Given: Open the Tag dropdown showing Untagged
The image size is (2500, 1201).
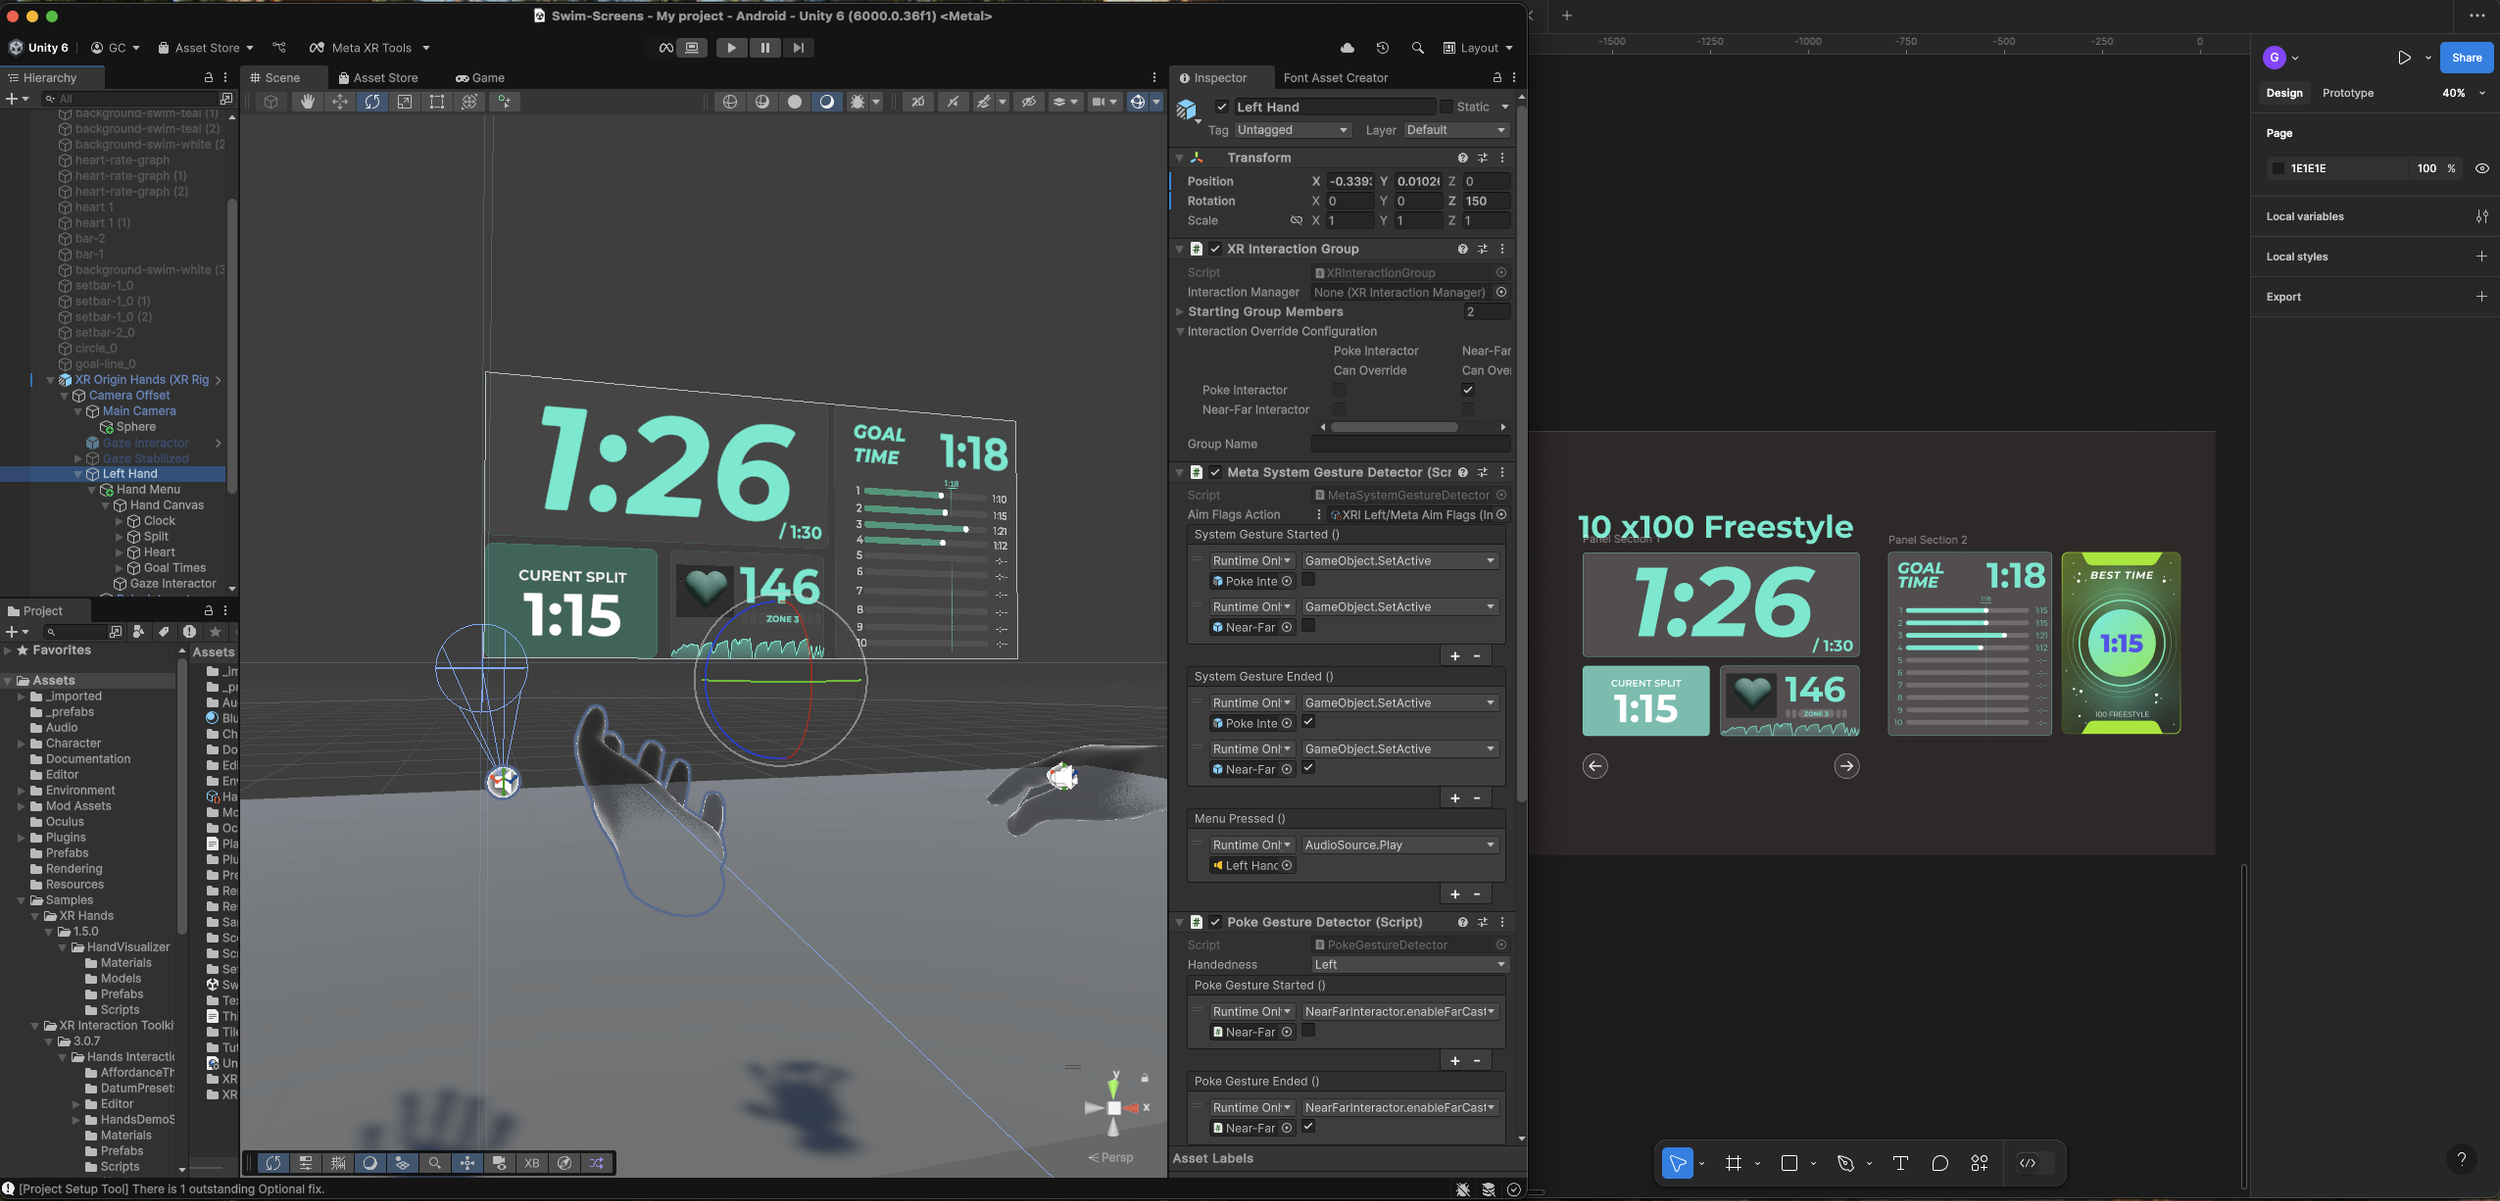Looking at the screenshot, I should click(x=1292, y=130).
